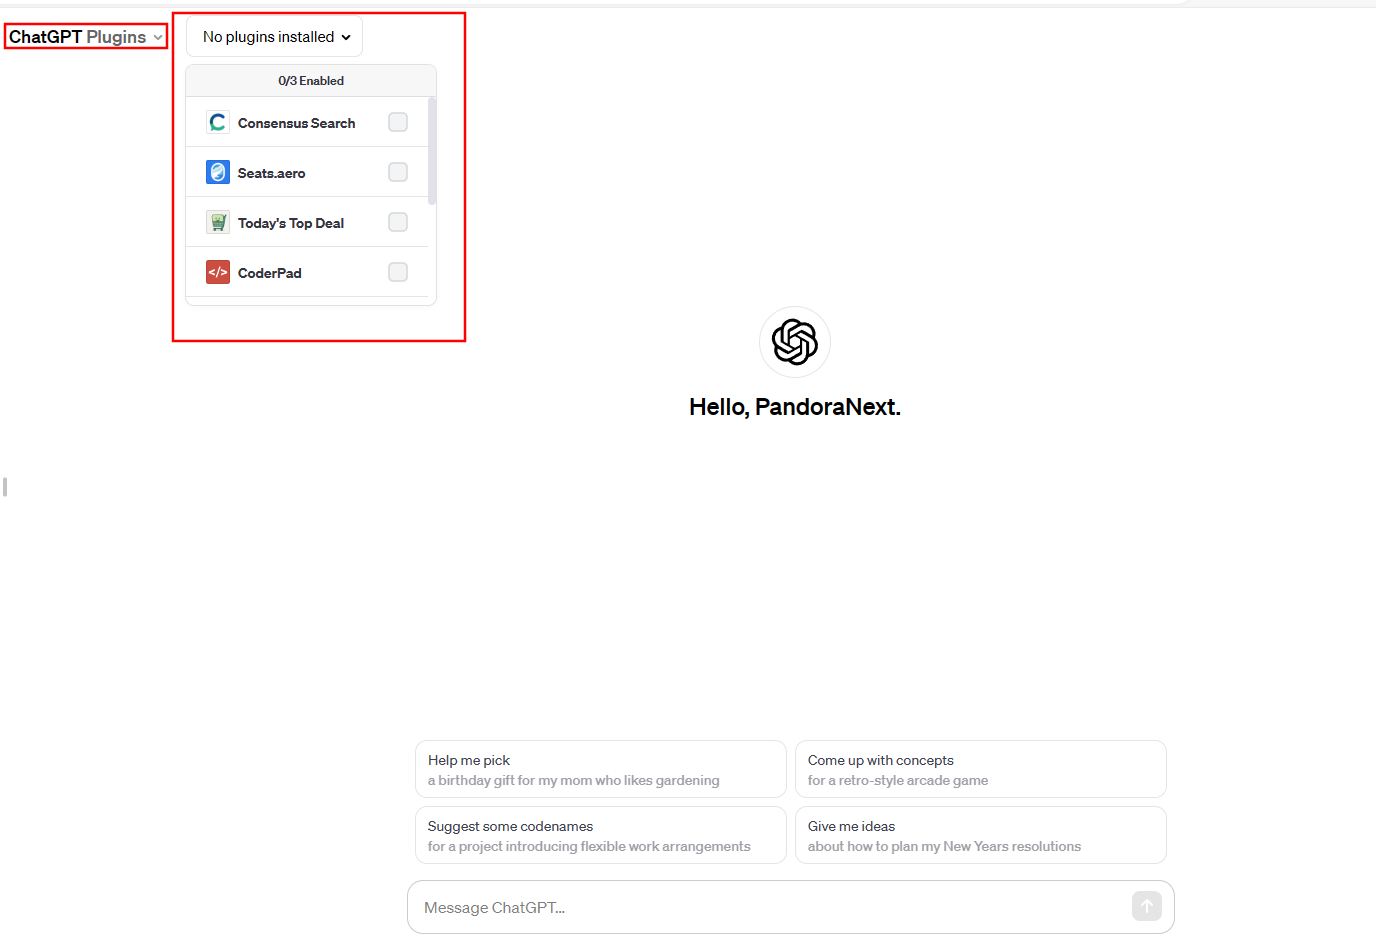The height and width of the screenshot is (939, 1376).
Task: Check the CoderPad plugin checkbox
Action: point(398,272)
